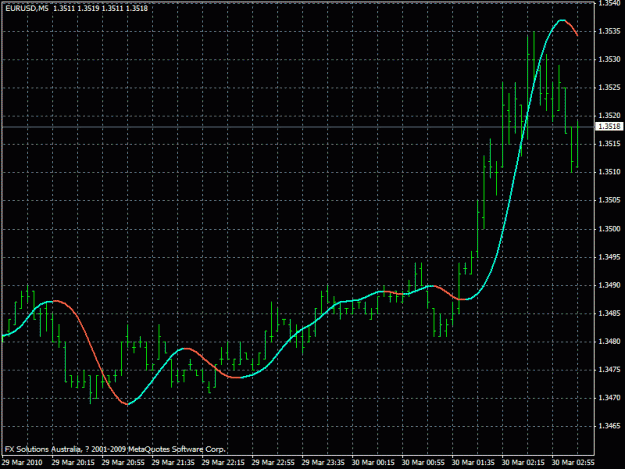Click the EURUSD,M5 chart title text
Screen dimensions: 625x469
pyautogui.click(x=27, y=8)
